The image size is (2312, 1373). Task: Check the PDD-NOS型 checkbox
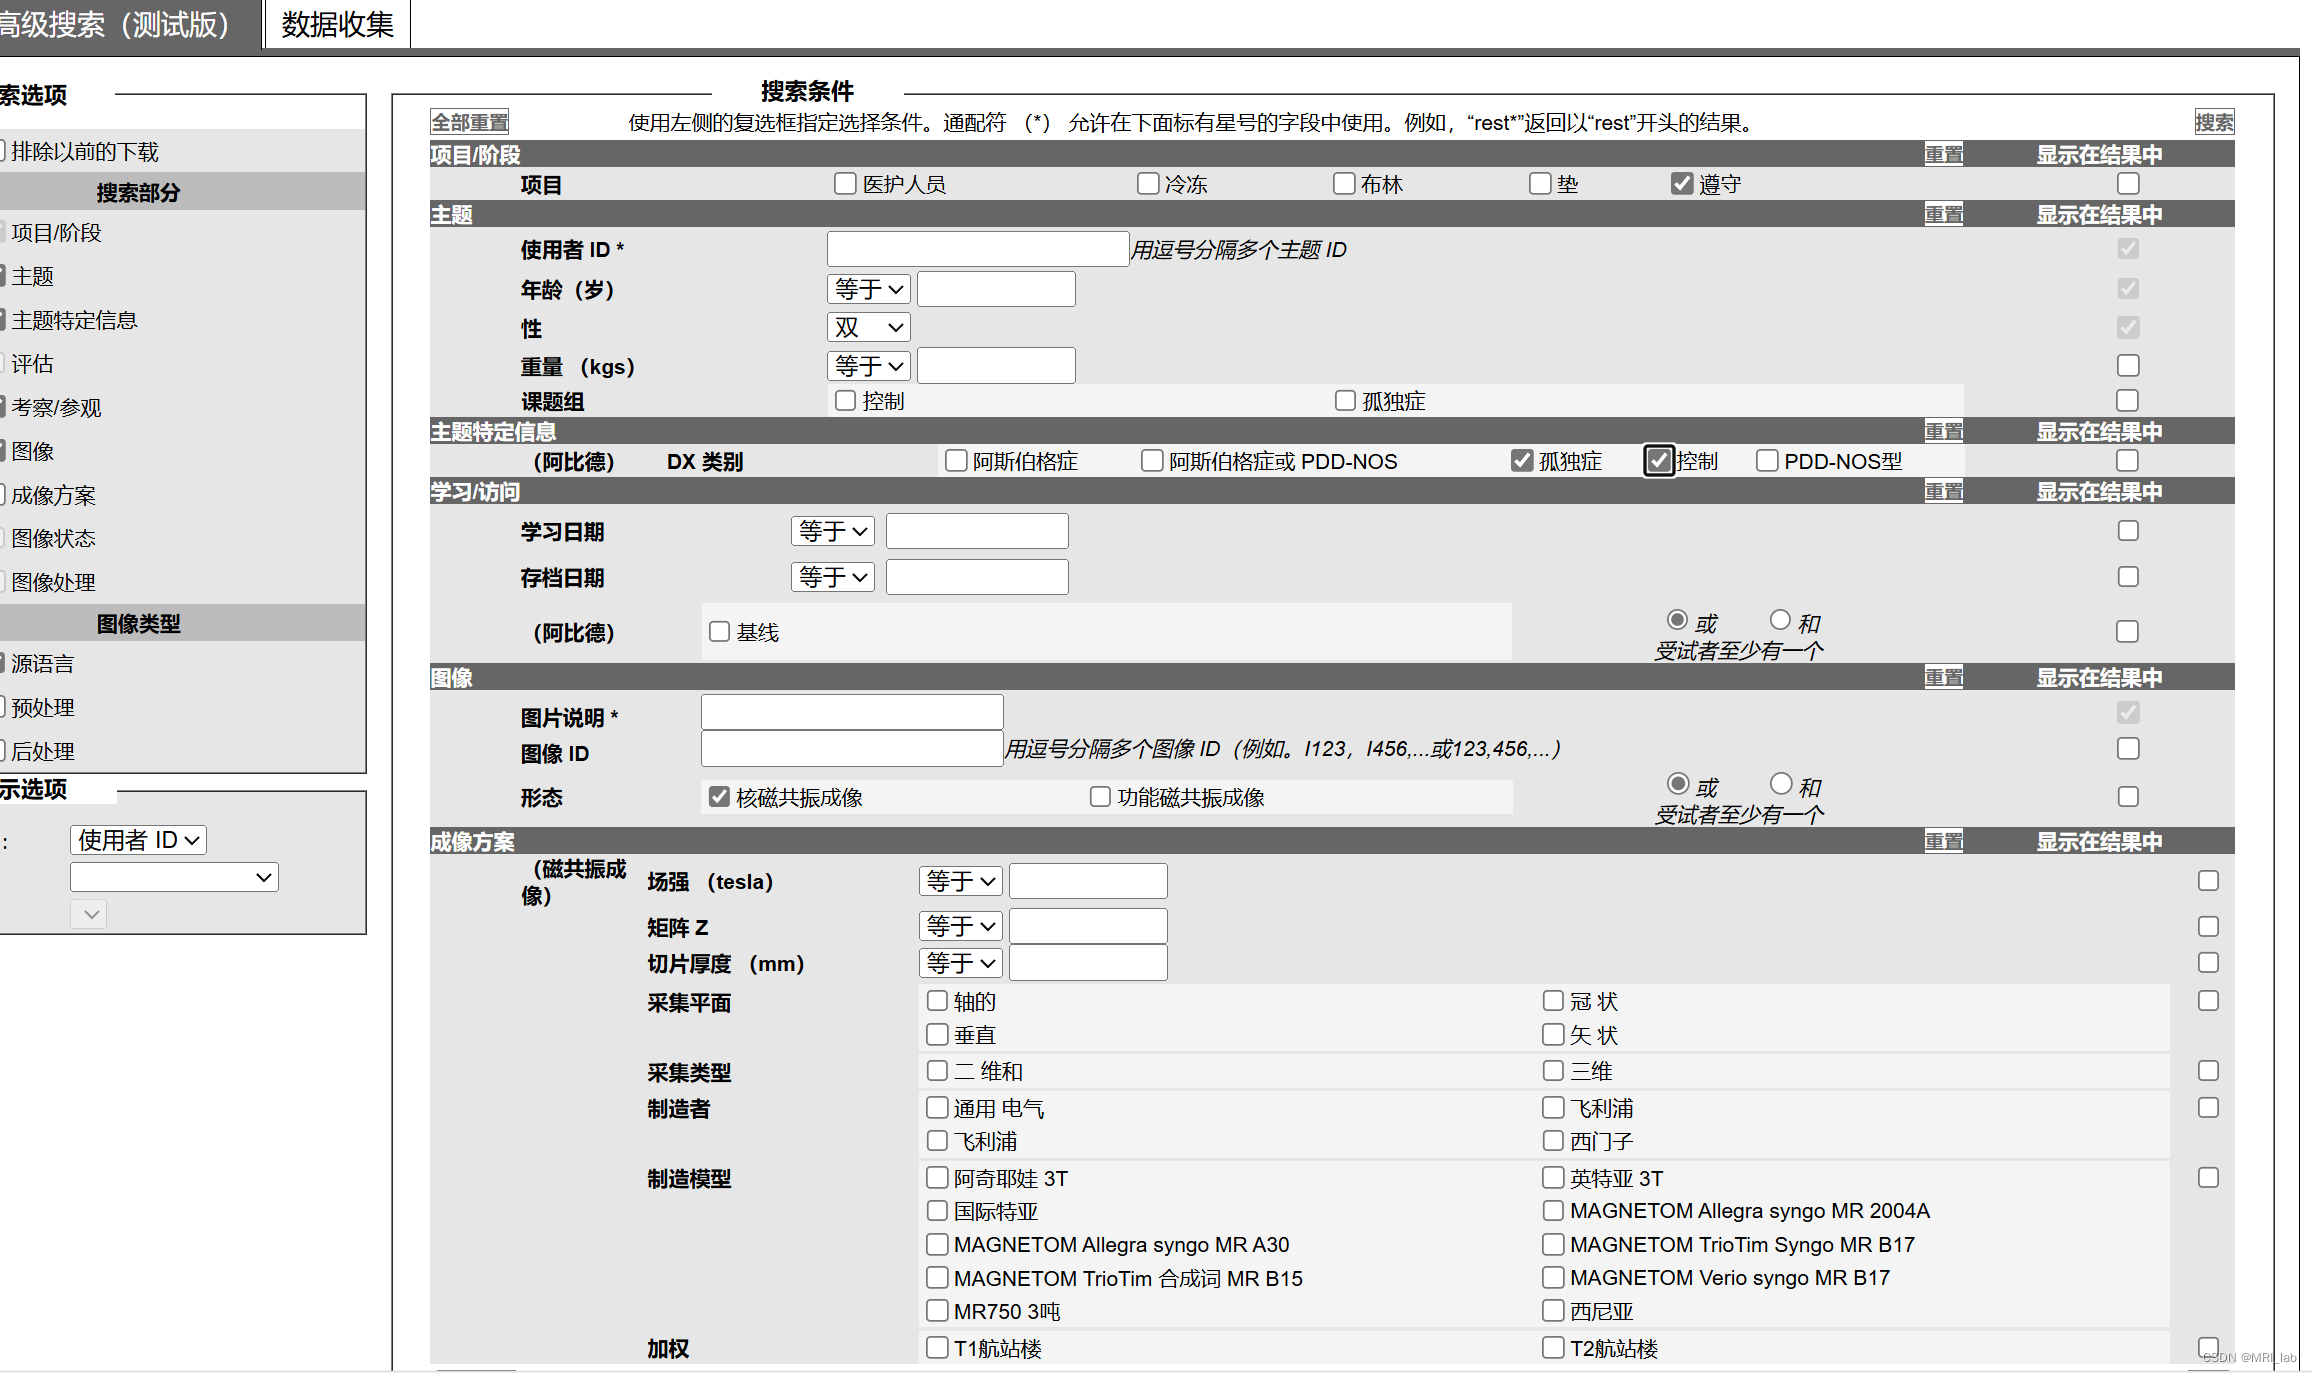coord(1767,460)
